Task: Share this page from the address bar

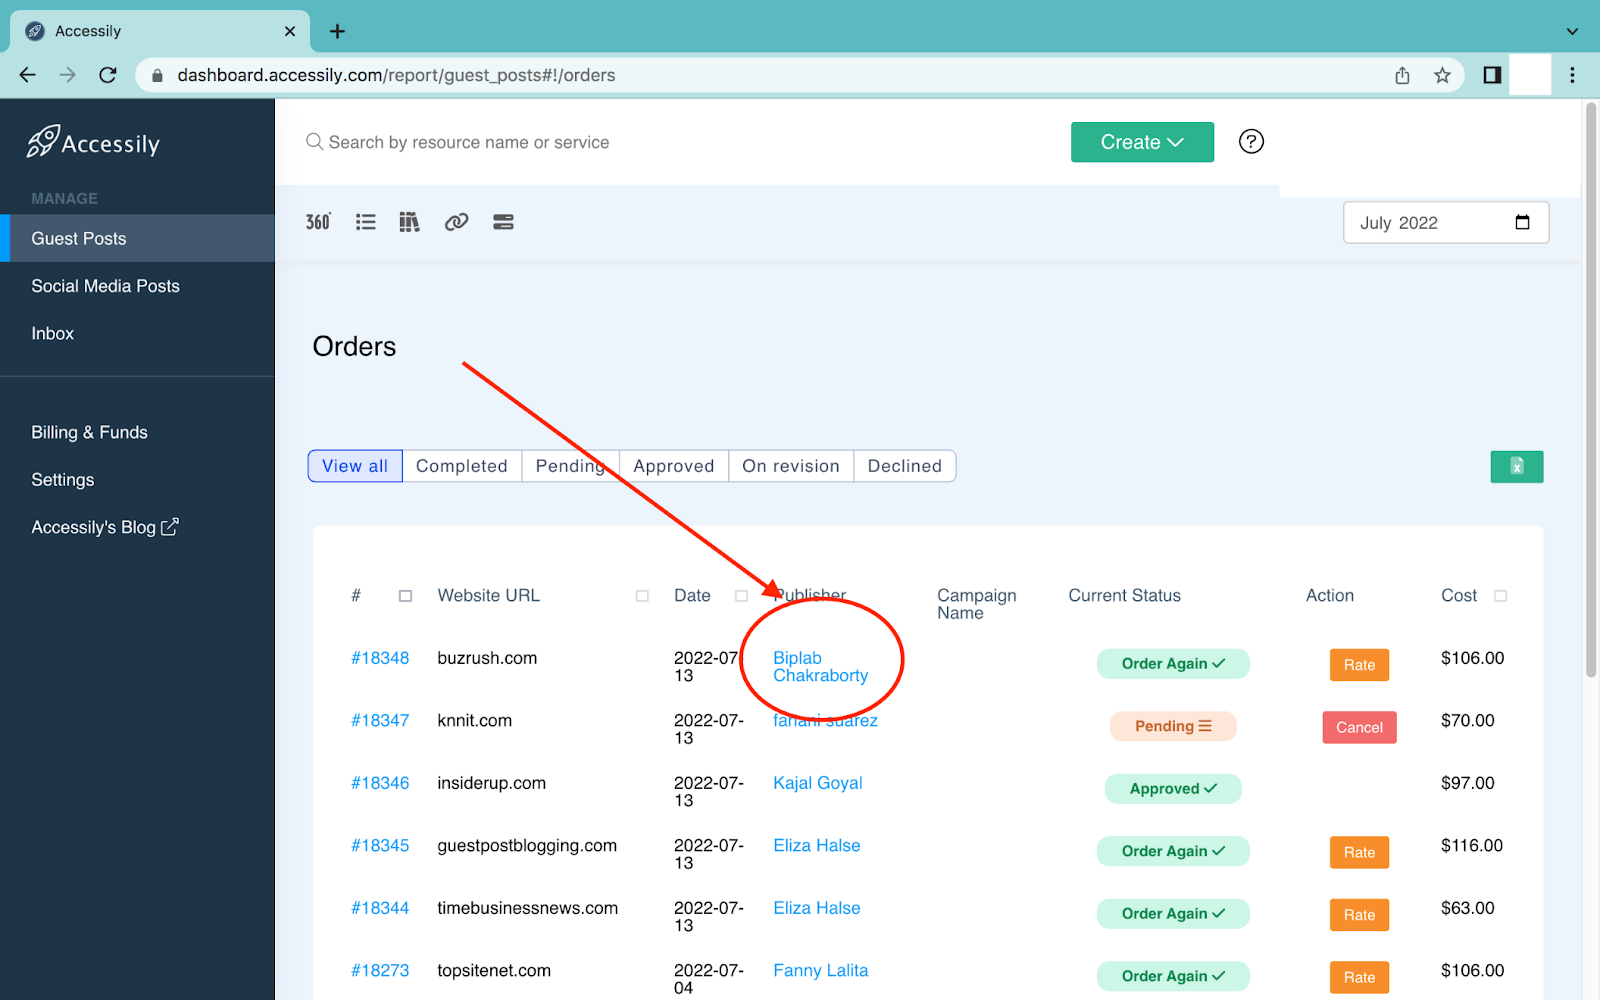Action: click(1402, 75)
